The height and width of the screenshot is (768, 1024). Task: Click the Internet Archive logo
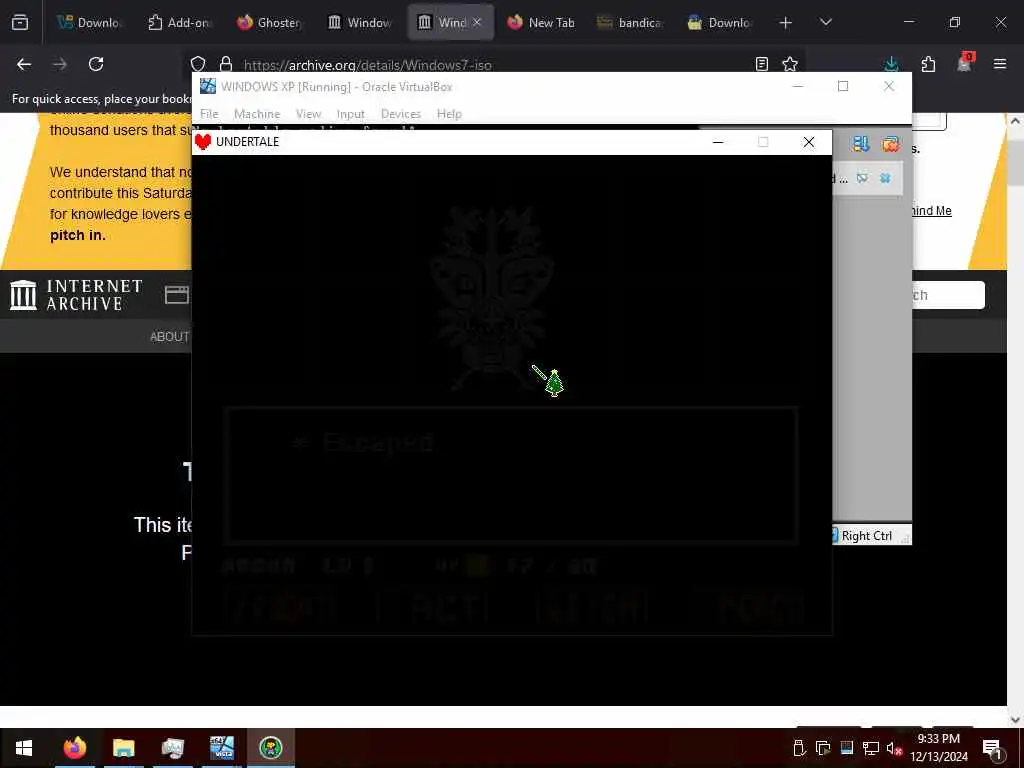[76, 295]
